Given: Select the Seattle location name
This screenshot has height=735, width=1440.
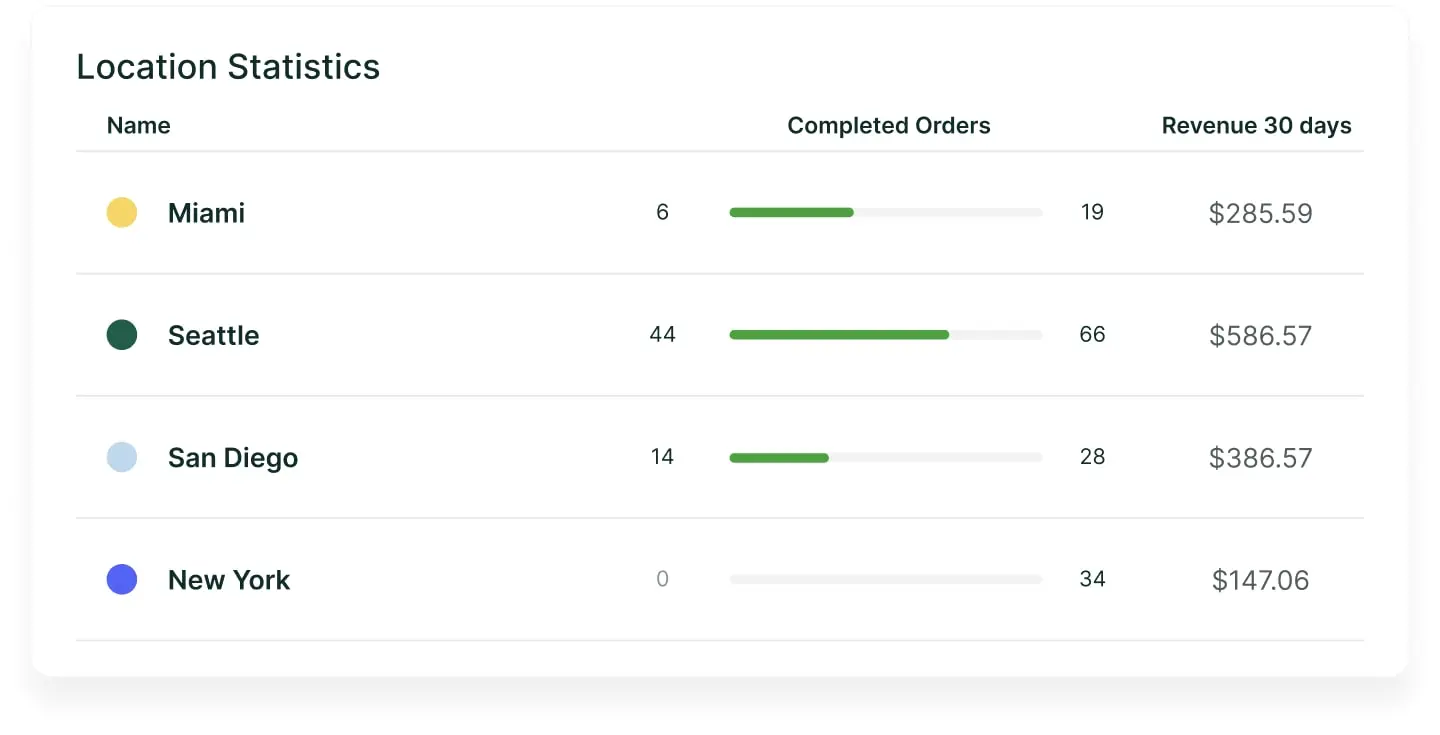Looking at the screenshot, I should tap(213, 335).
